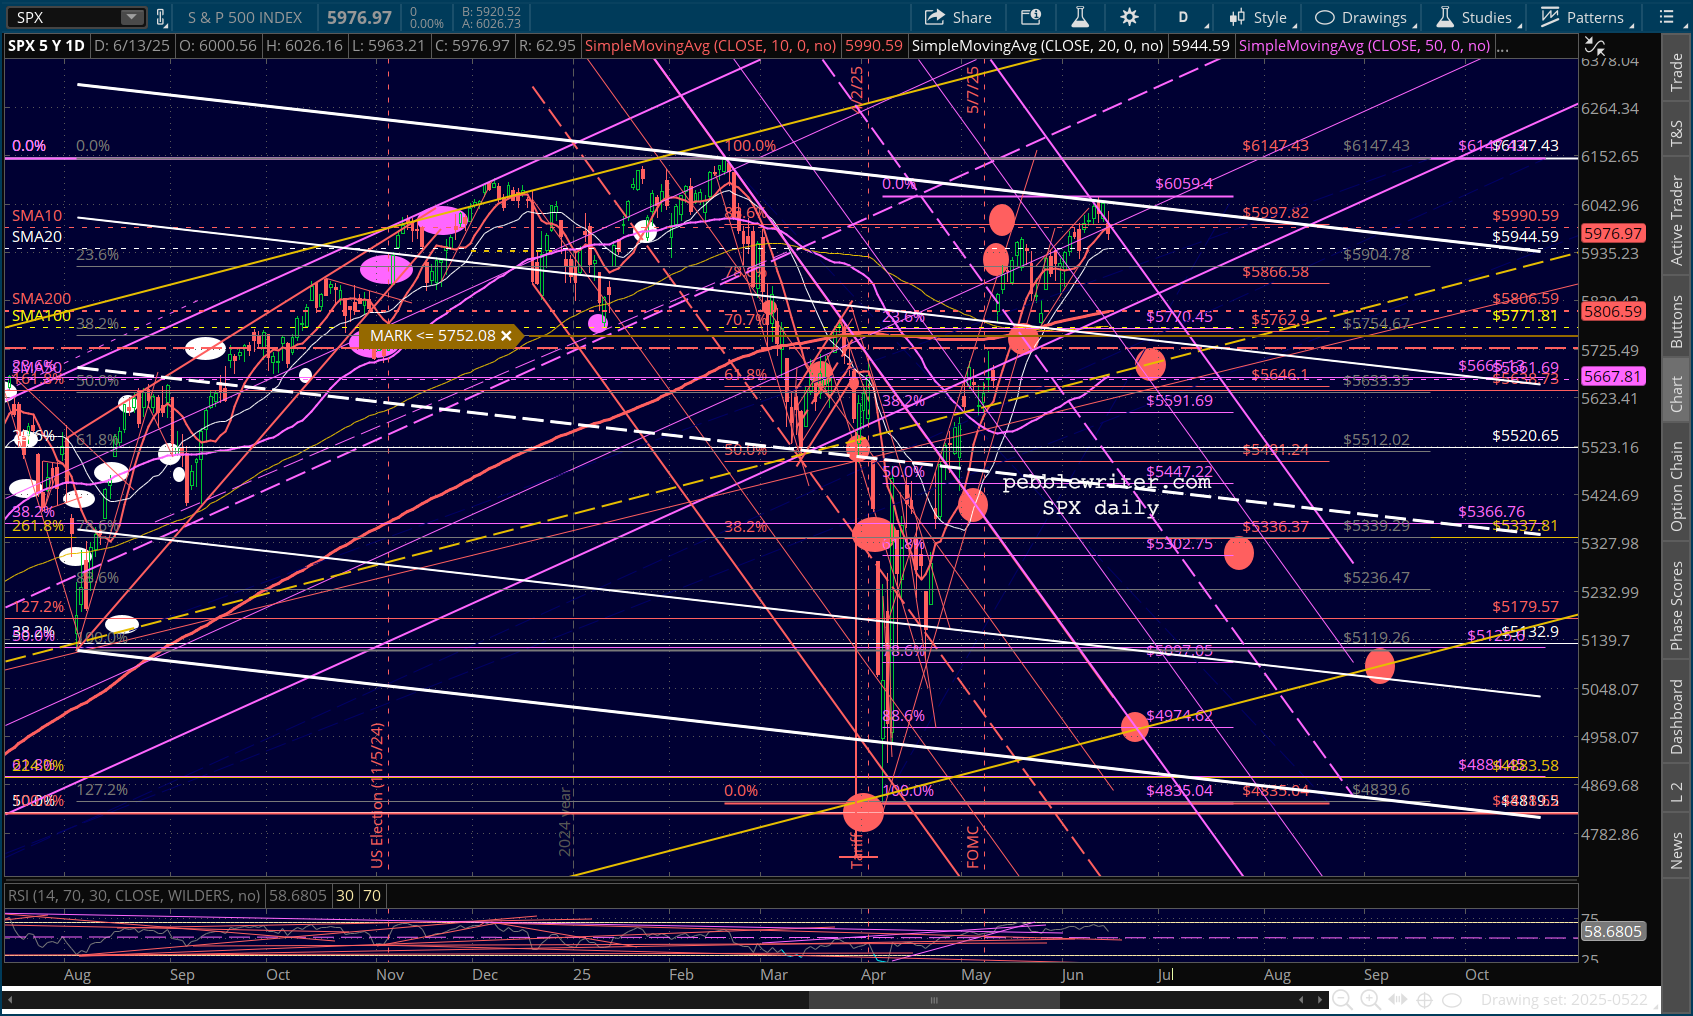This screenshot has width=1693, height=1016.
Task: Click the Share button
Action: (x=958, y=17)
